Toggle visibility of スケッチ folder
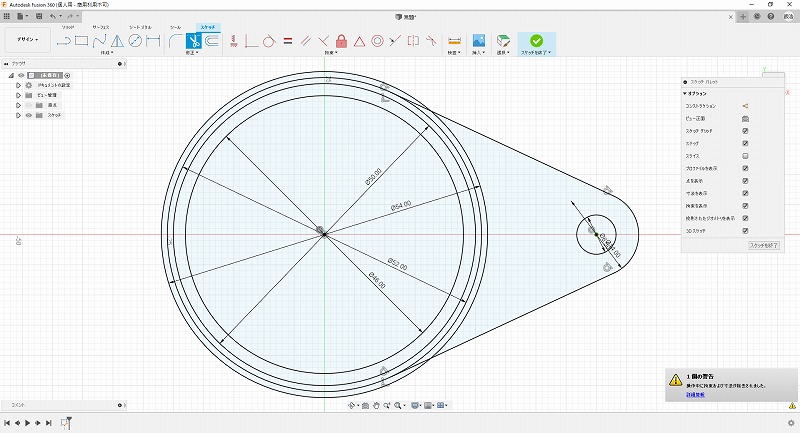Image resolution: width=800 pixels, height=433 pixels. (28, 115)
